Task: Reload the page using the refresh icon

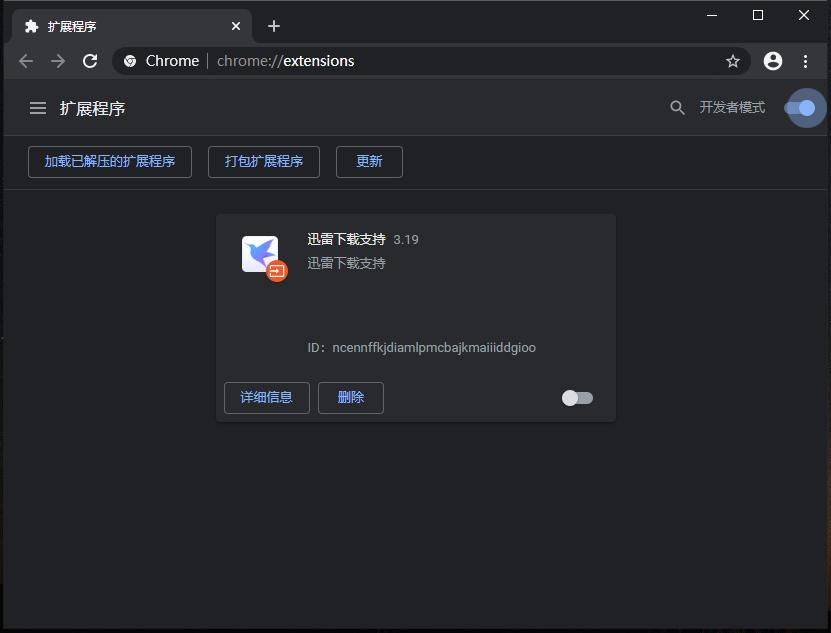Action: coord(90,61)
